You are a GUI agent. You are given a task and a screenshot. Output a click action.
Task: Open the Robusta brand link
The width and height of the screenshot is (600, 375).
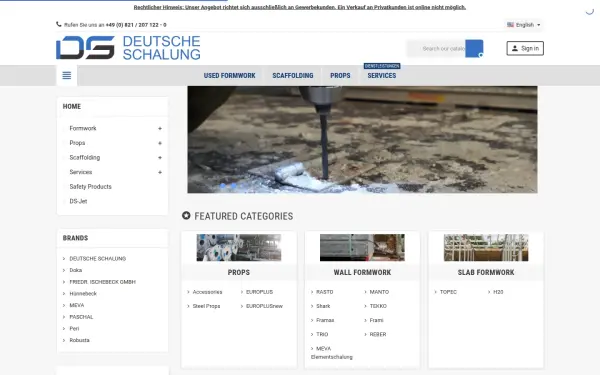[79, 340]
